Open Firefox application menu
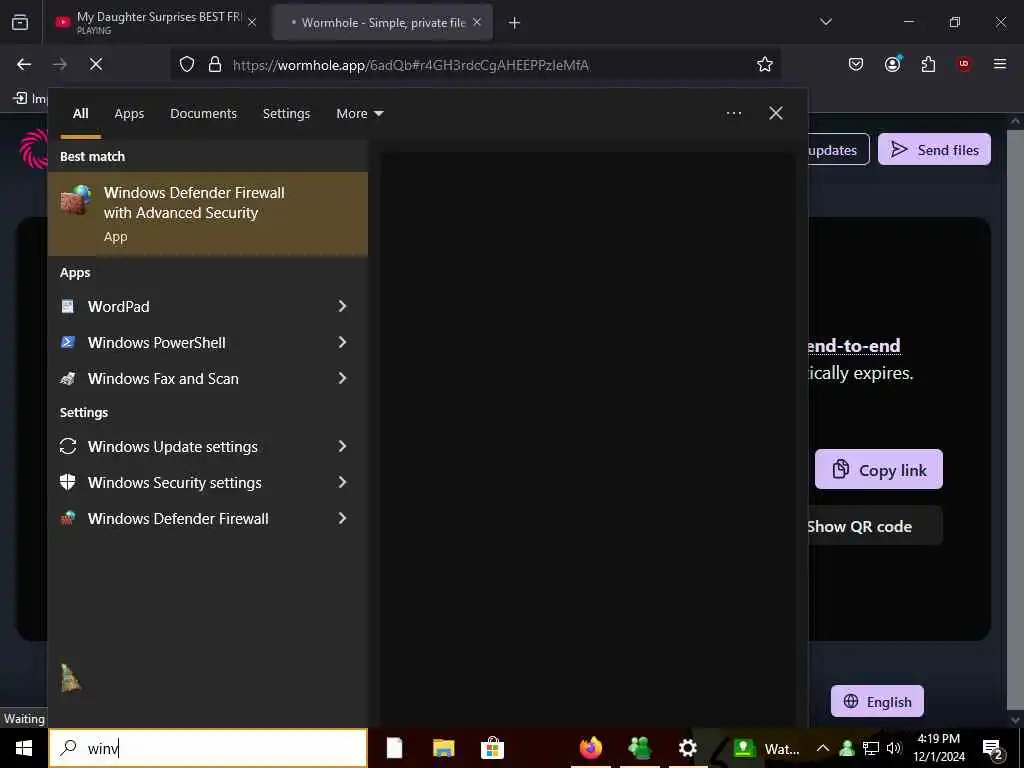 coord(1000,64)
